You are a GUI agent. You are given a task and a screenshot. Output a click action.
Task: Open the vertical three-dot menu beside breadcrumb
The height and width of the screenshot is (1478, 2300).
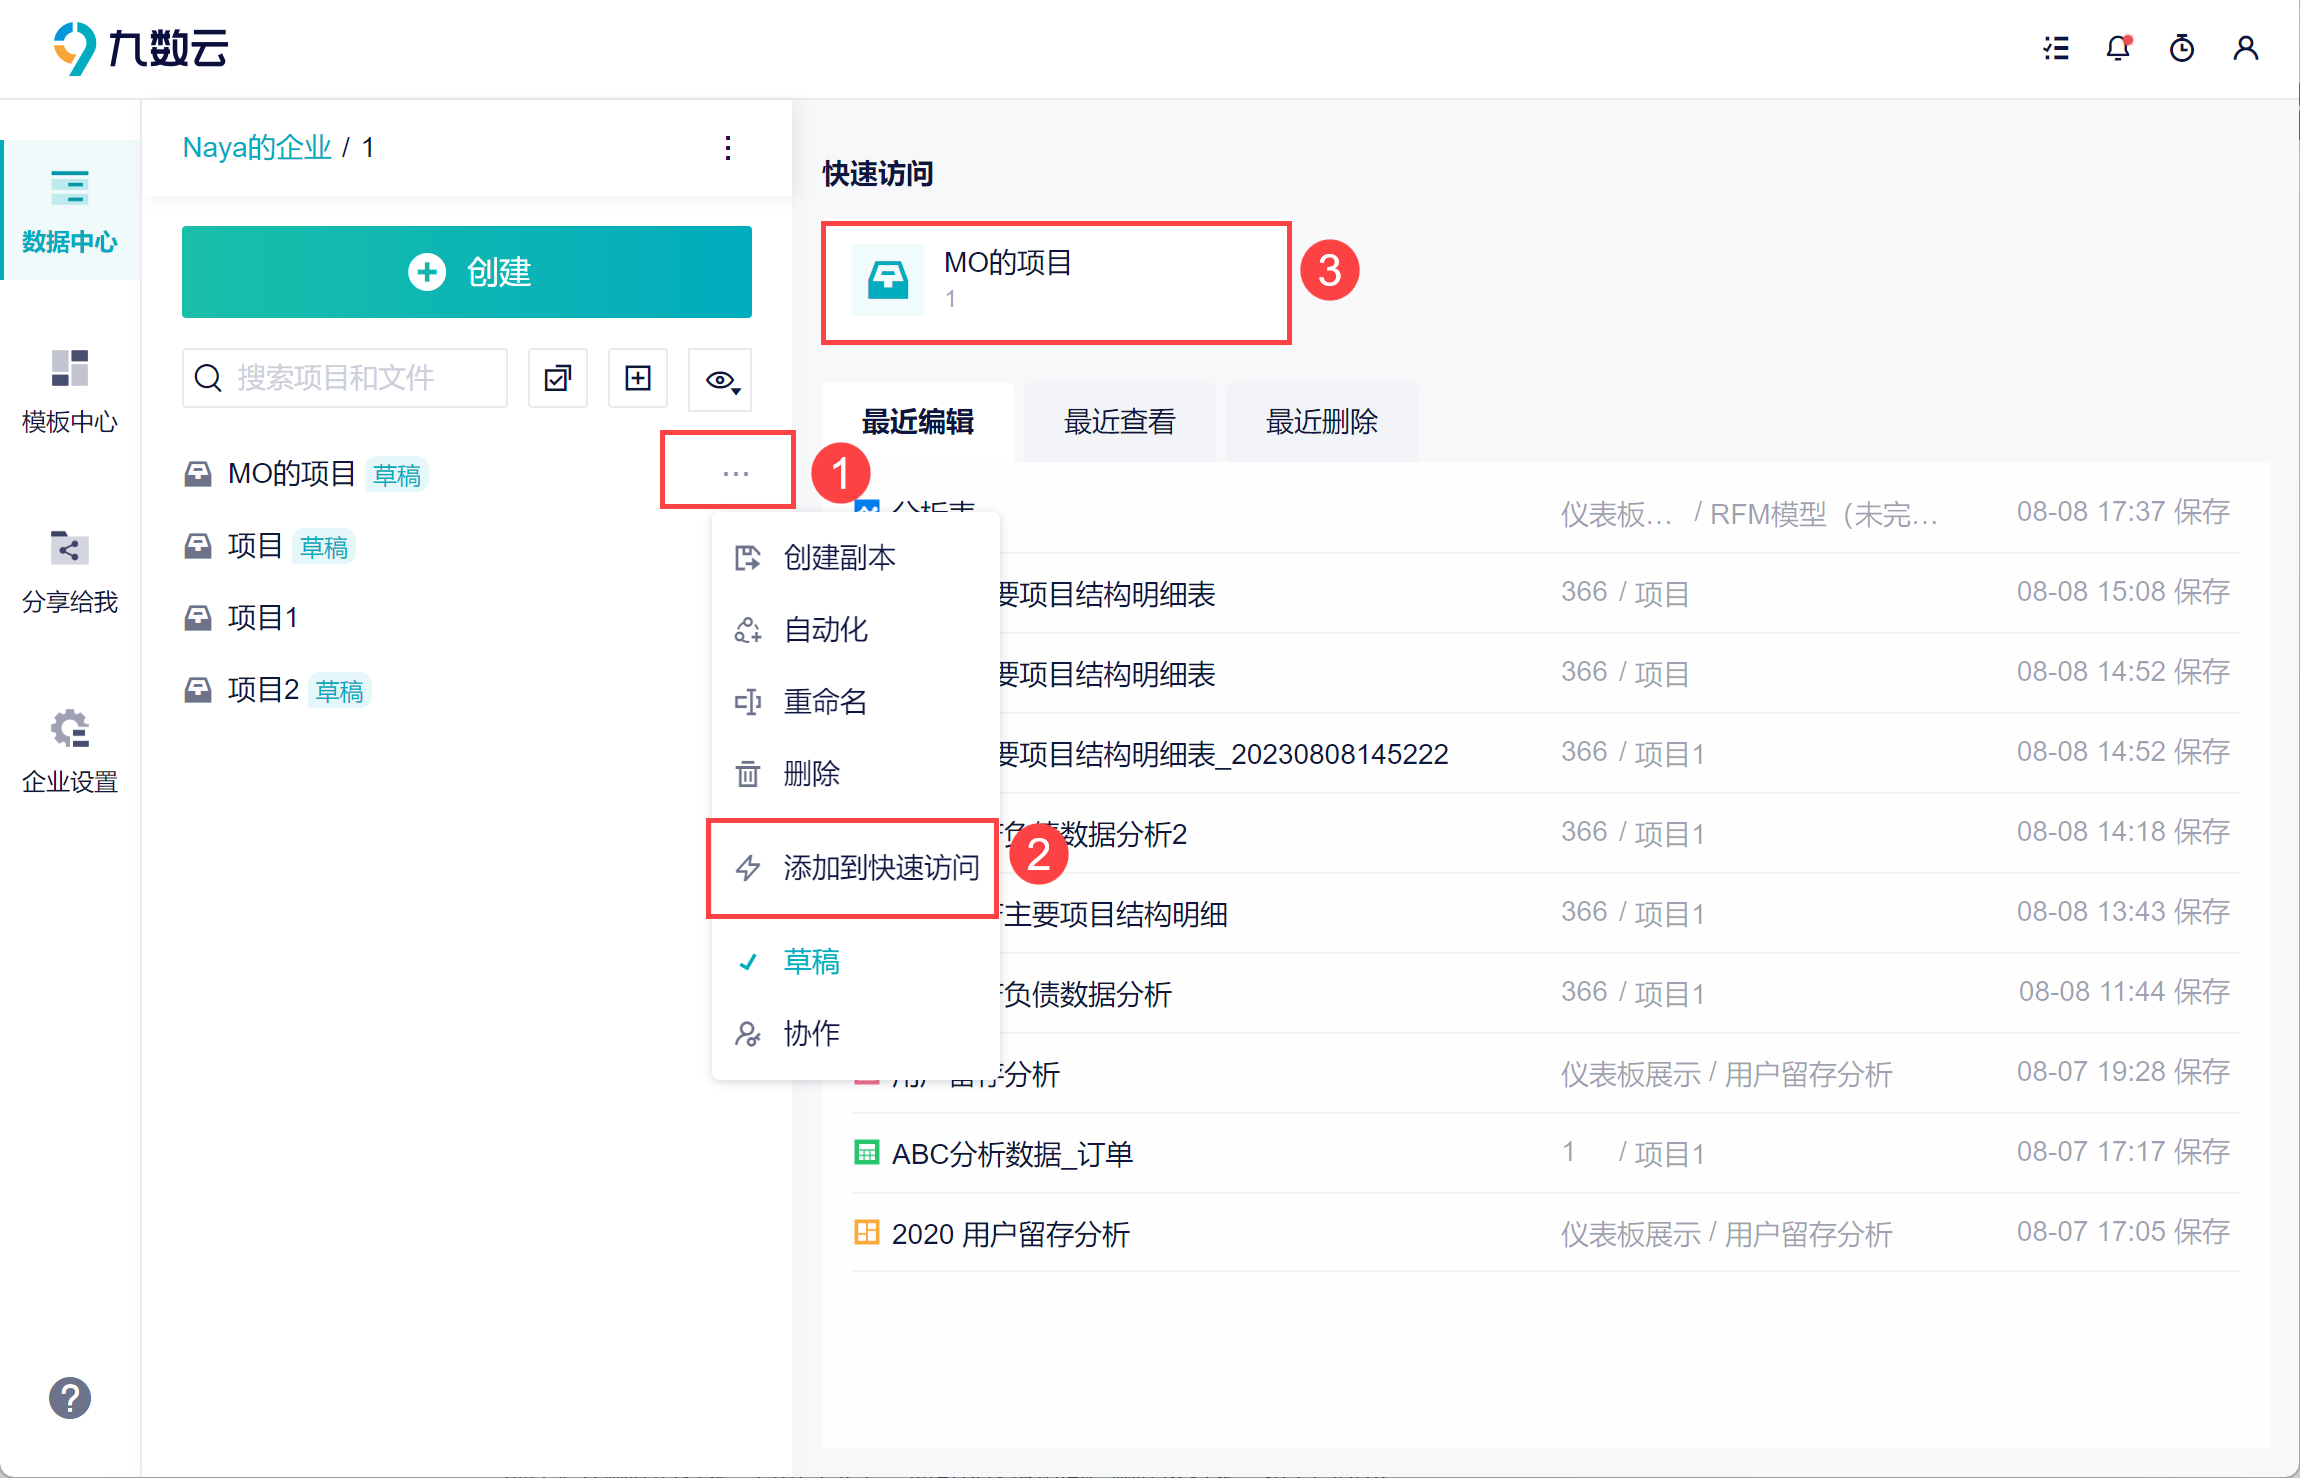pyautogui.click(x=728, y=148)
